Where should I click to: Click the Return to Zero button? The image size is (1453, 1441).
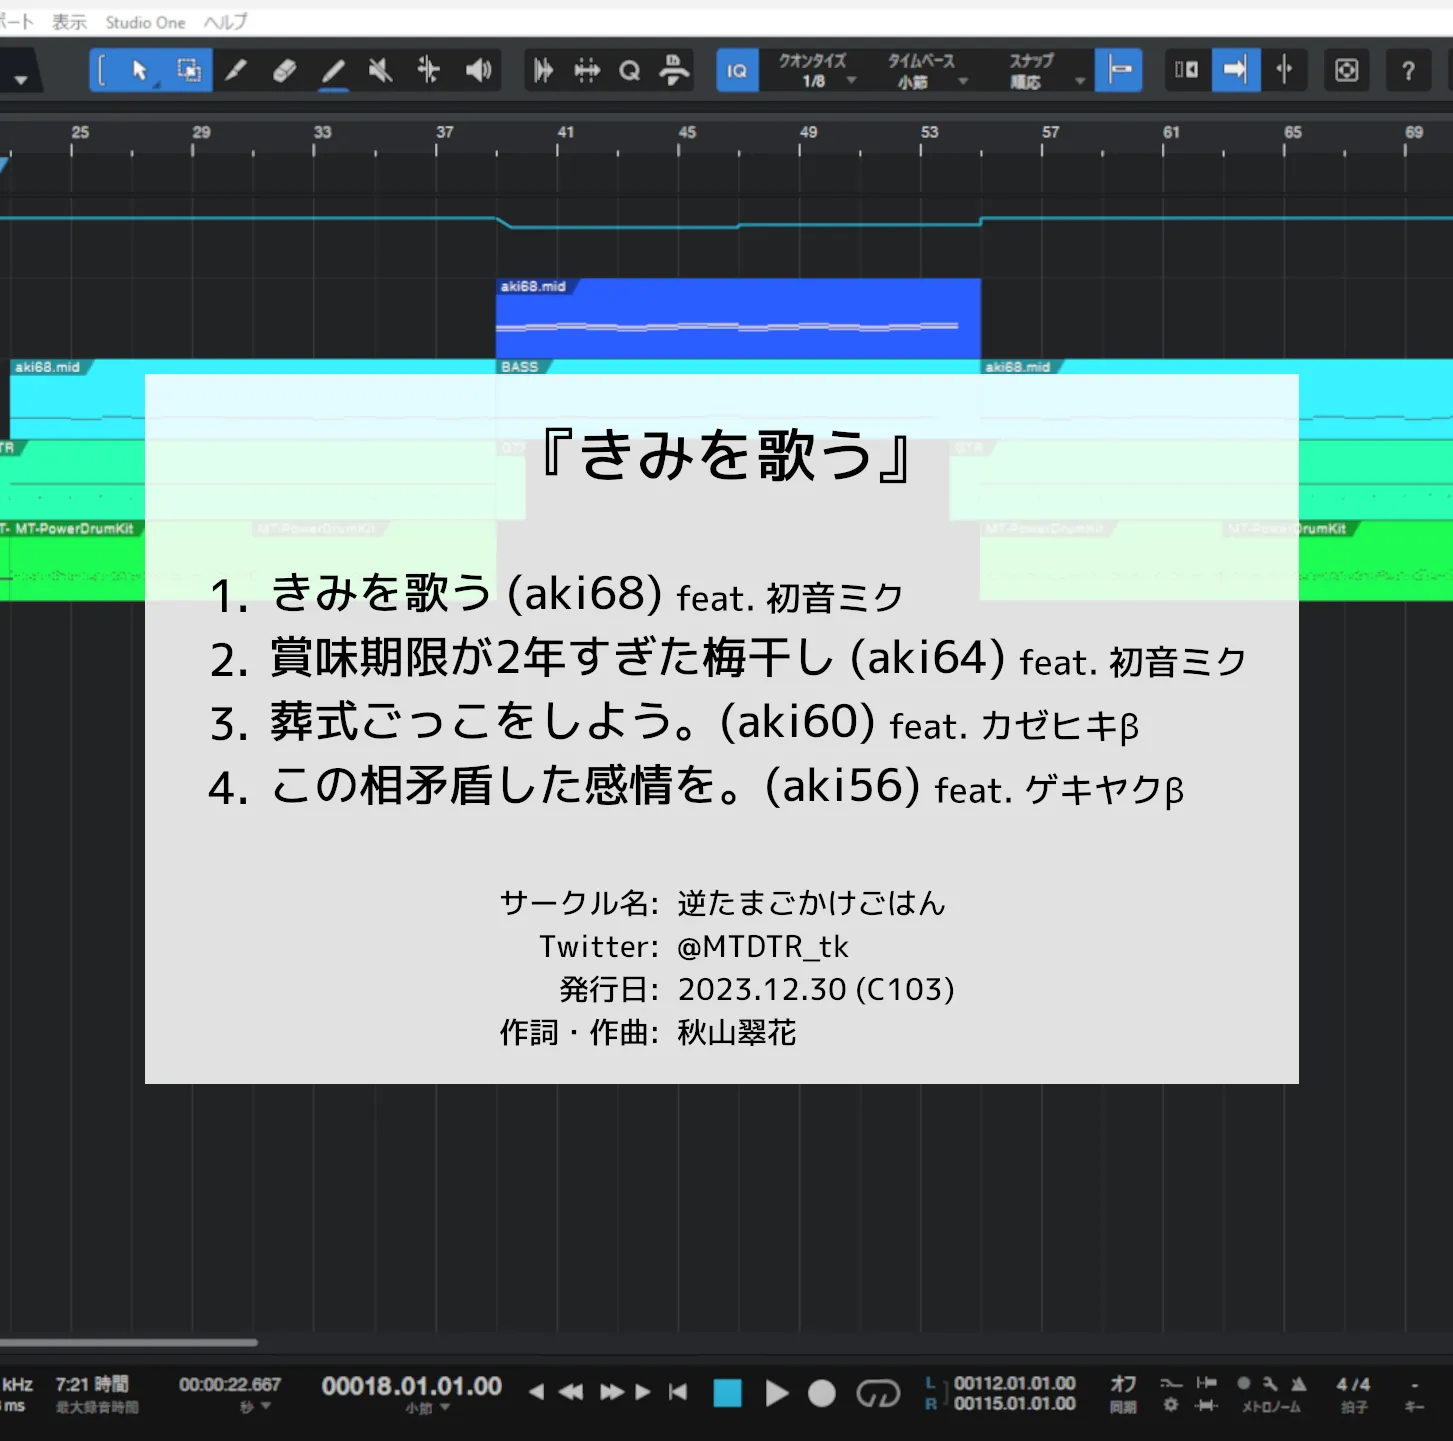pos(678,1392)
